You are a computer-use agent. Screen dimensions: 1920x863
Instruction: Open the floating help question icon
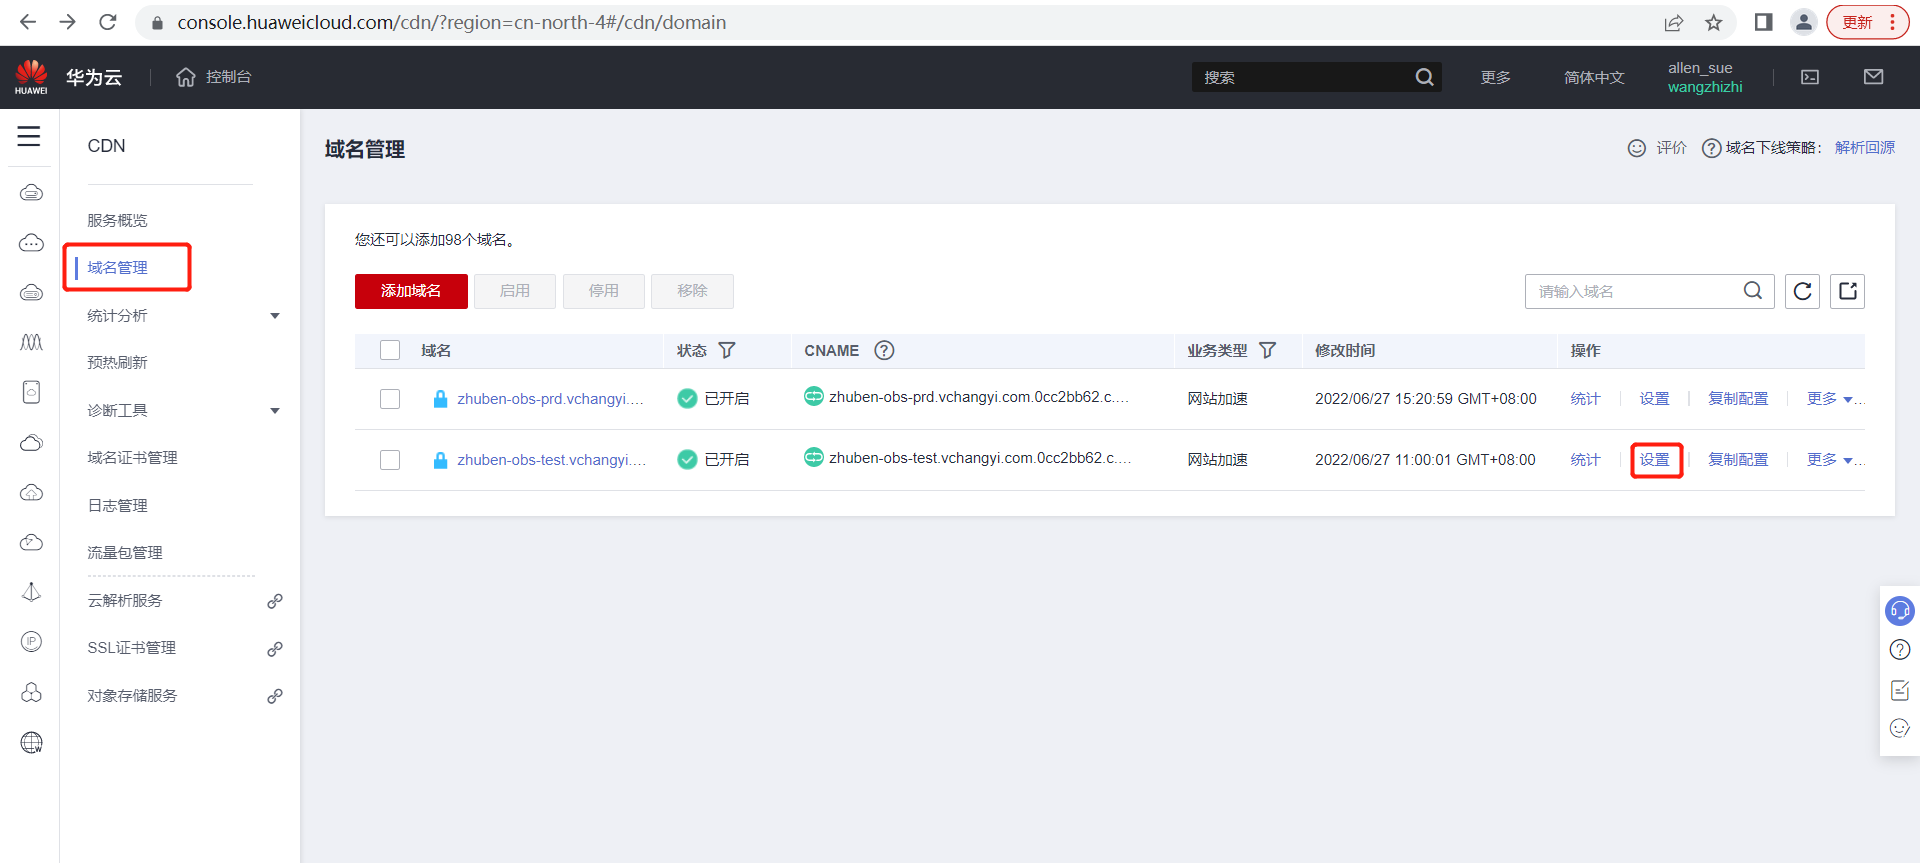click(x=1900, y=650)
